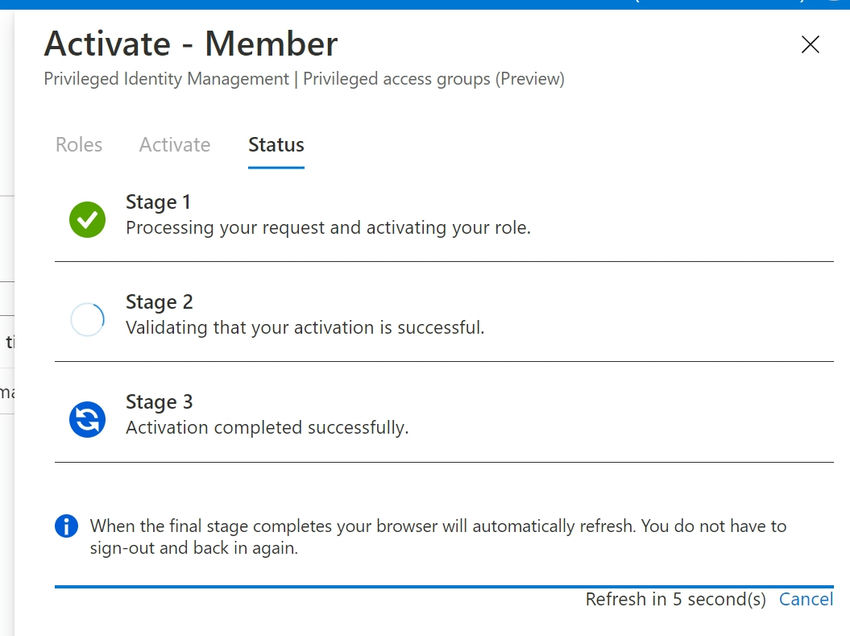Screen dimensions: 850x636
Task: Click the Stage 1 heading text
Action: (x=159, y=202)
